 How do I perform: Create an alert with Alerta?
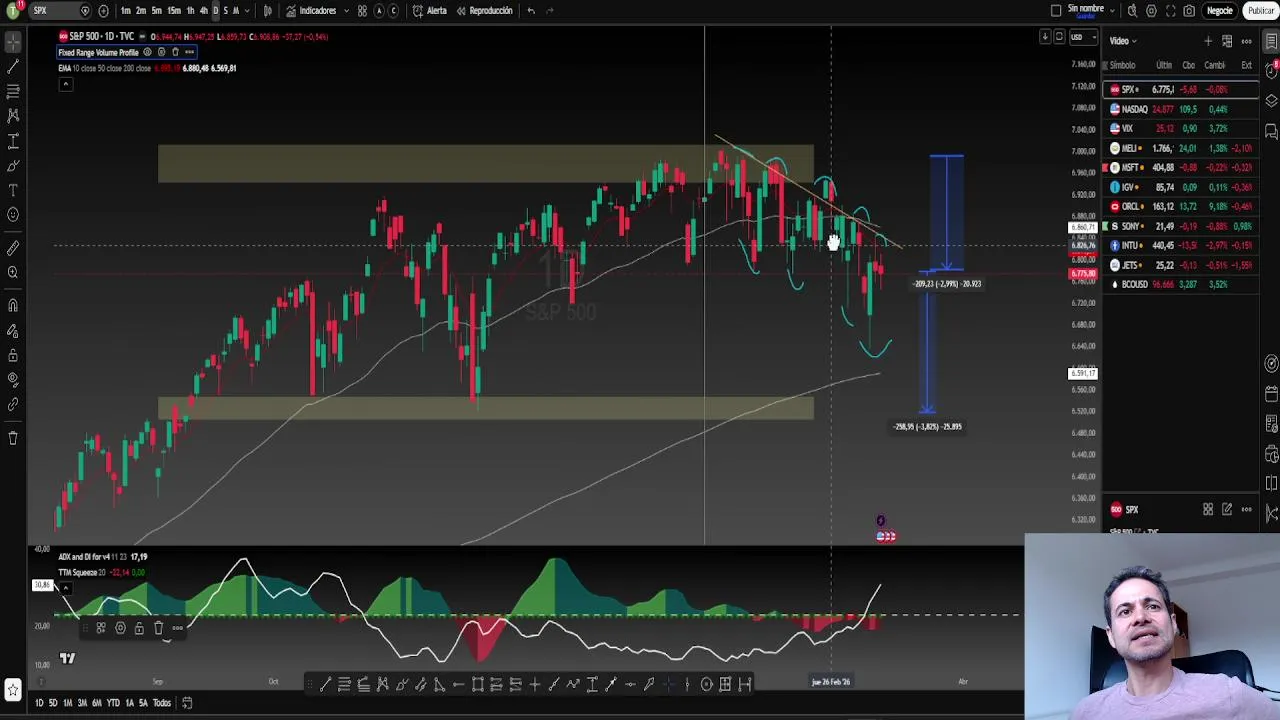pos(430,11)
